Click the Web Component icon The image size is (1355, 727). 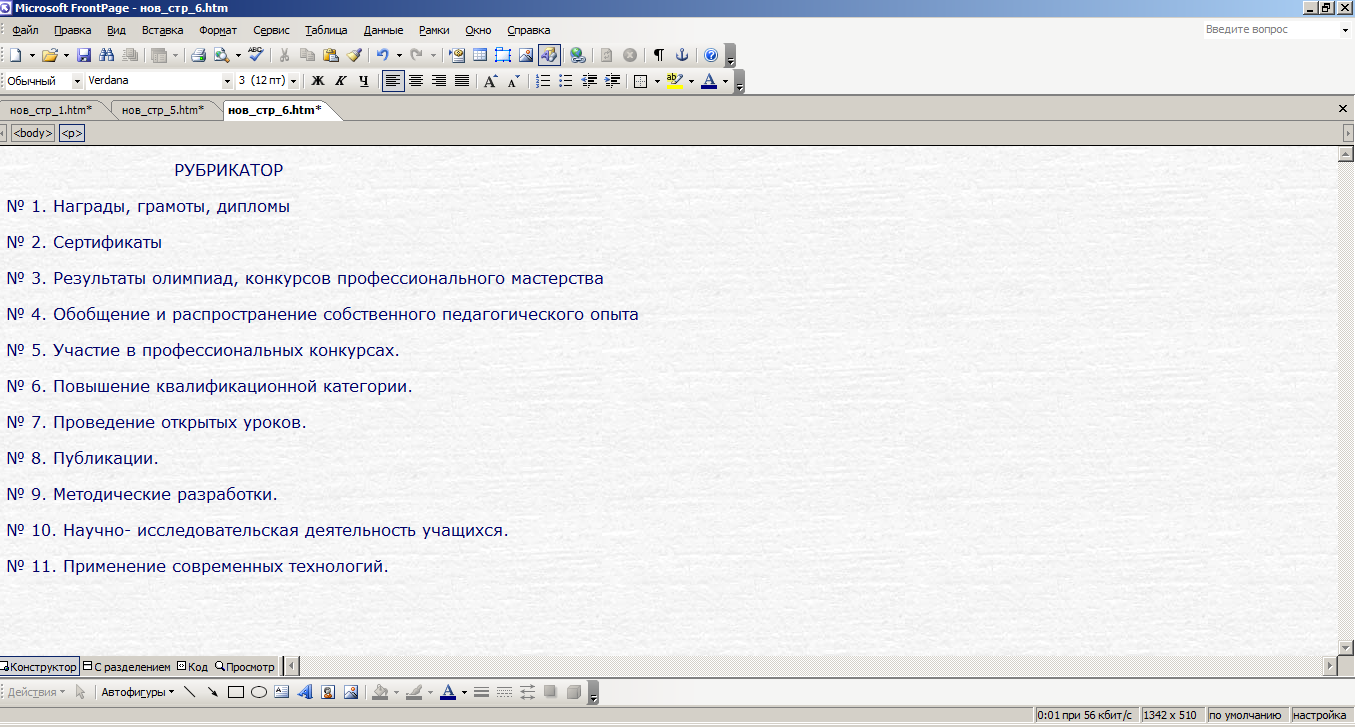click(458, 56)
